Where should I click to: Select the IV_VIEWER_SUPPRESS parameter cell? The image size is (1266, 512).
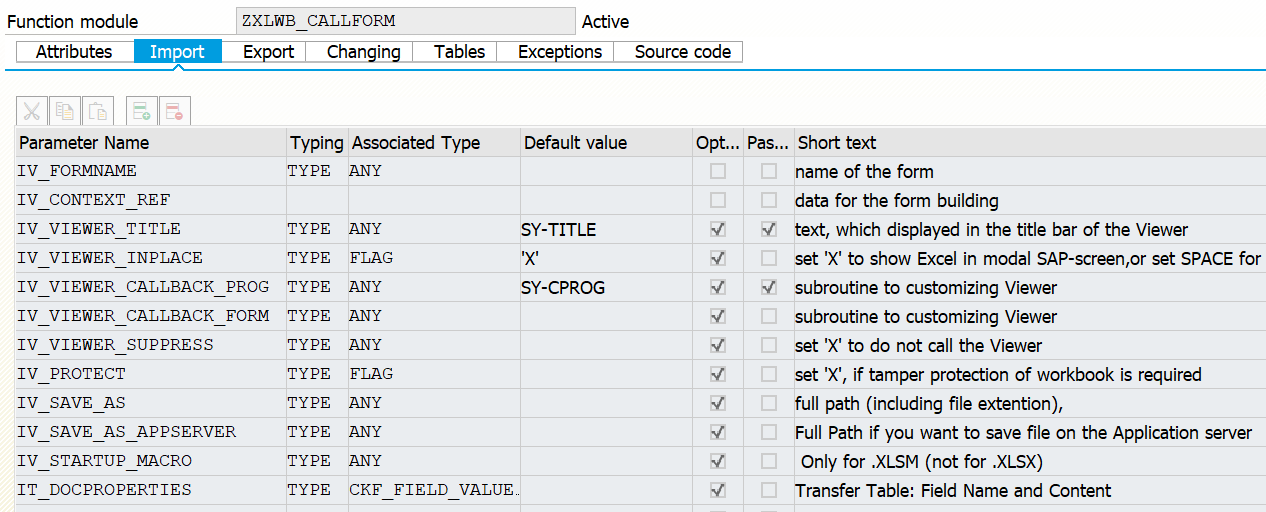point(151,345)
